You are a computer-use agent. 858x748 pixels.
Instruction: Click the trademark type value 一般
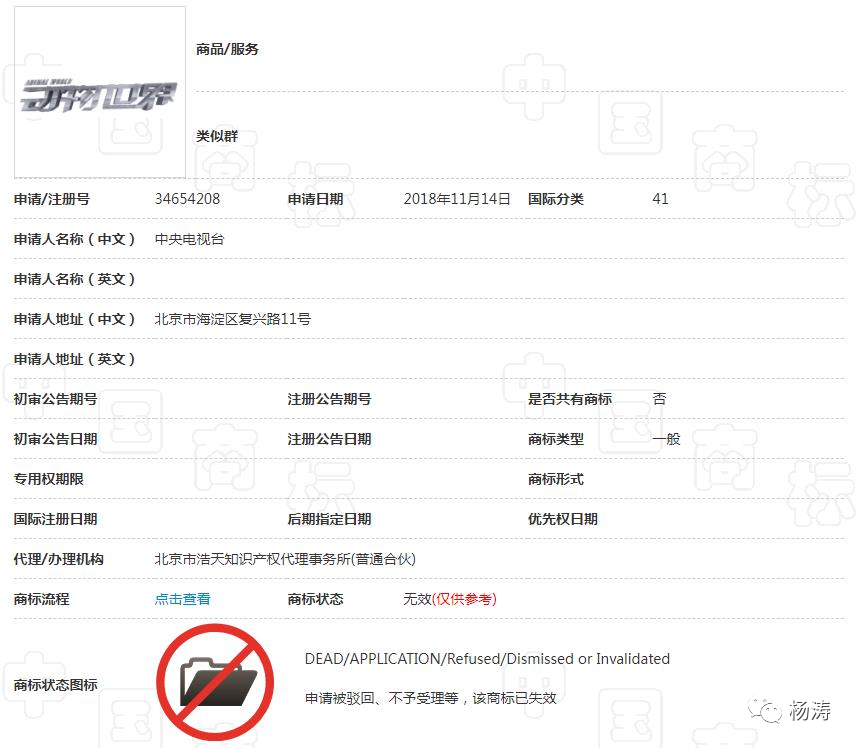(666, 439)
